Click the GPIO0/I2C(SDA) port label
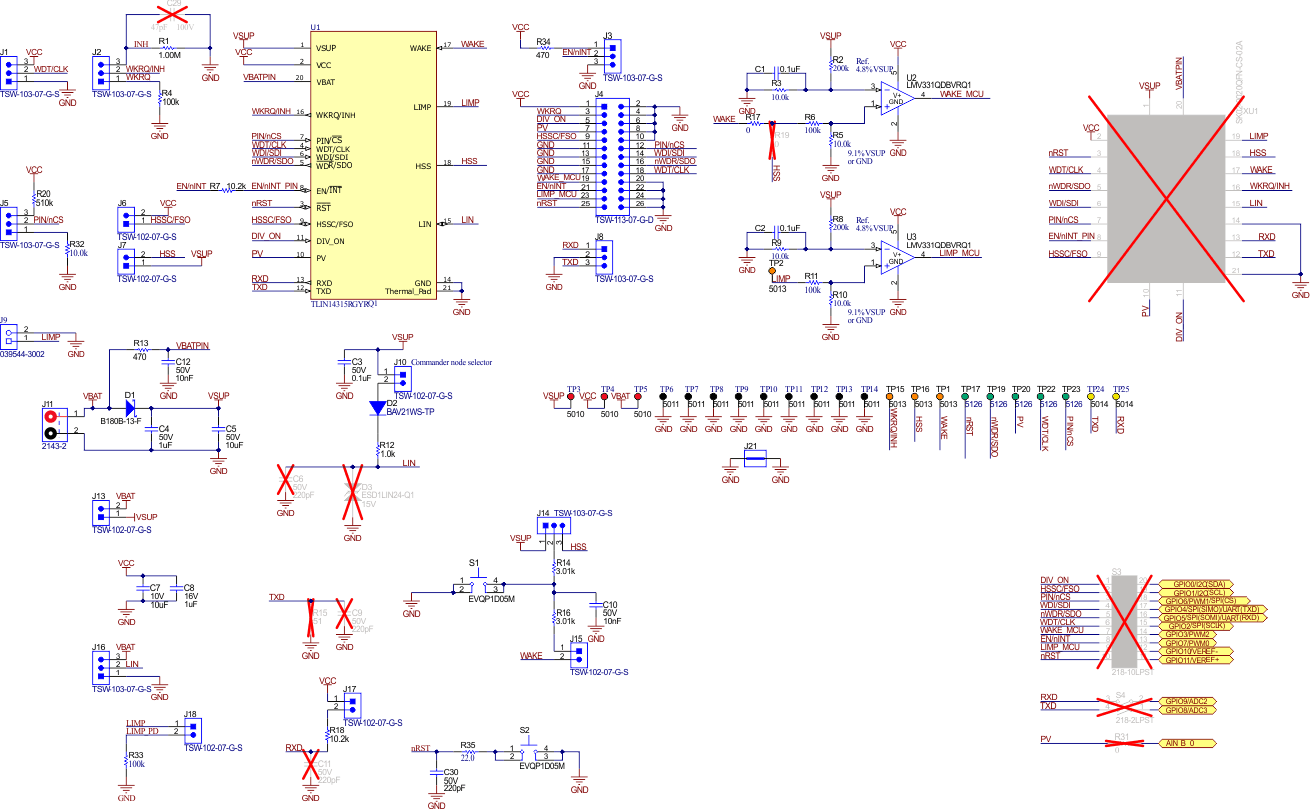 pos(1197,583)
